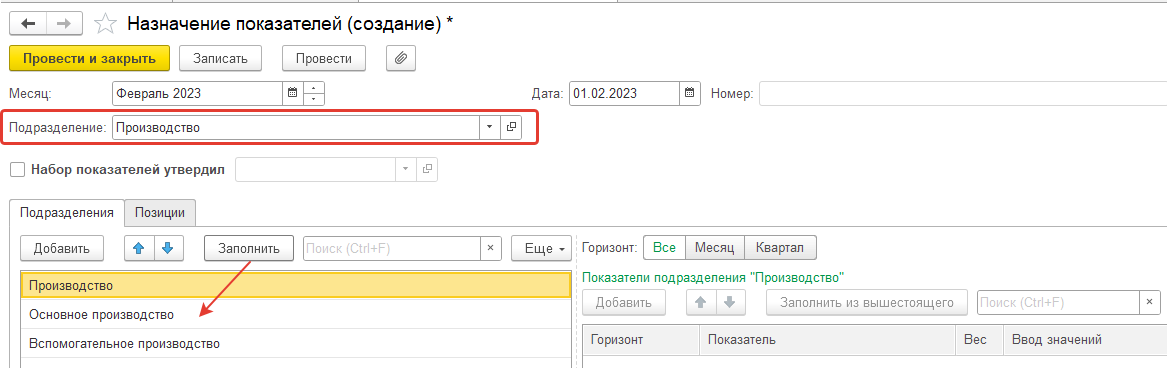Switch to the Позиции tab

tap(160, 212)
